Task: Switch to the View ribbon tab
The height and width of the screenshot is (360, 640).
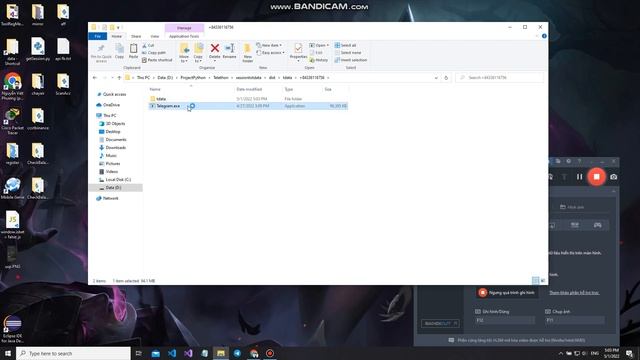Action: coord(155,36)
